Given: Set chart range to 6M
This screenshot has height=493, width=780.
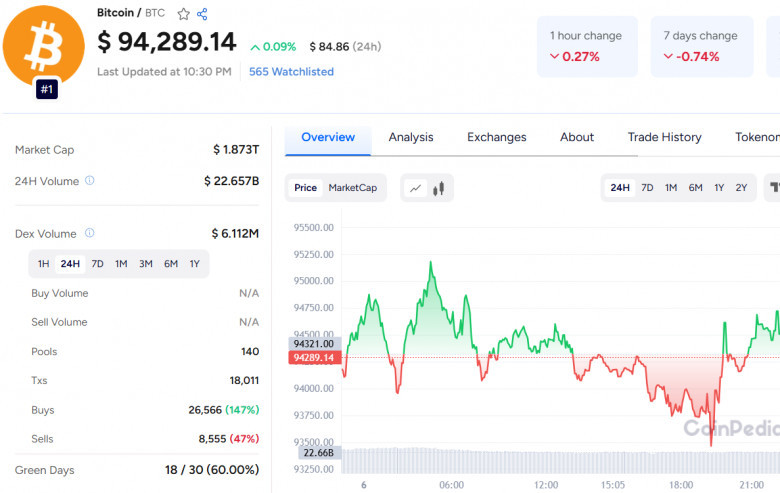Looking at the screenshot, I should [x=695, y=188].
